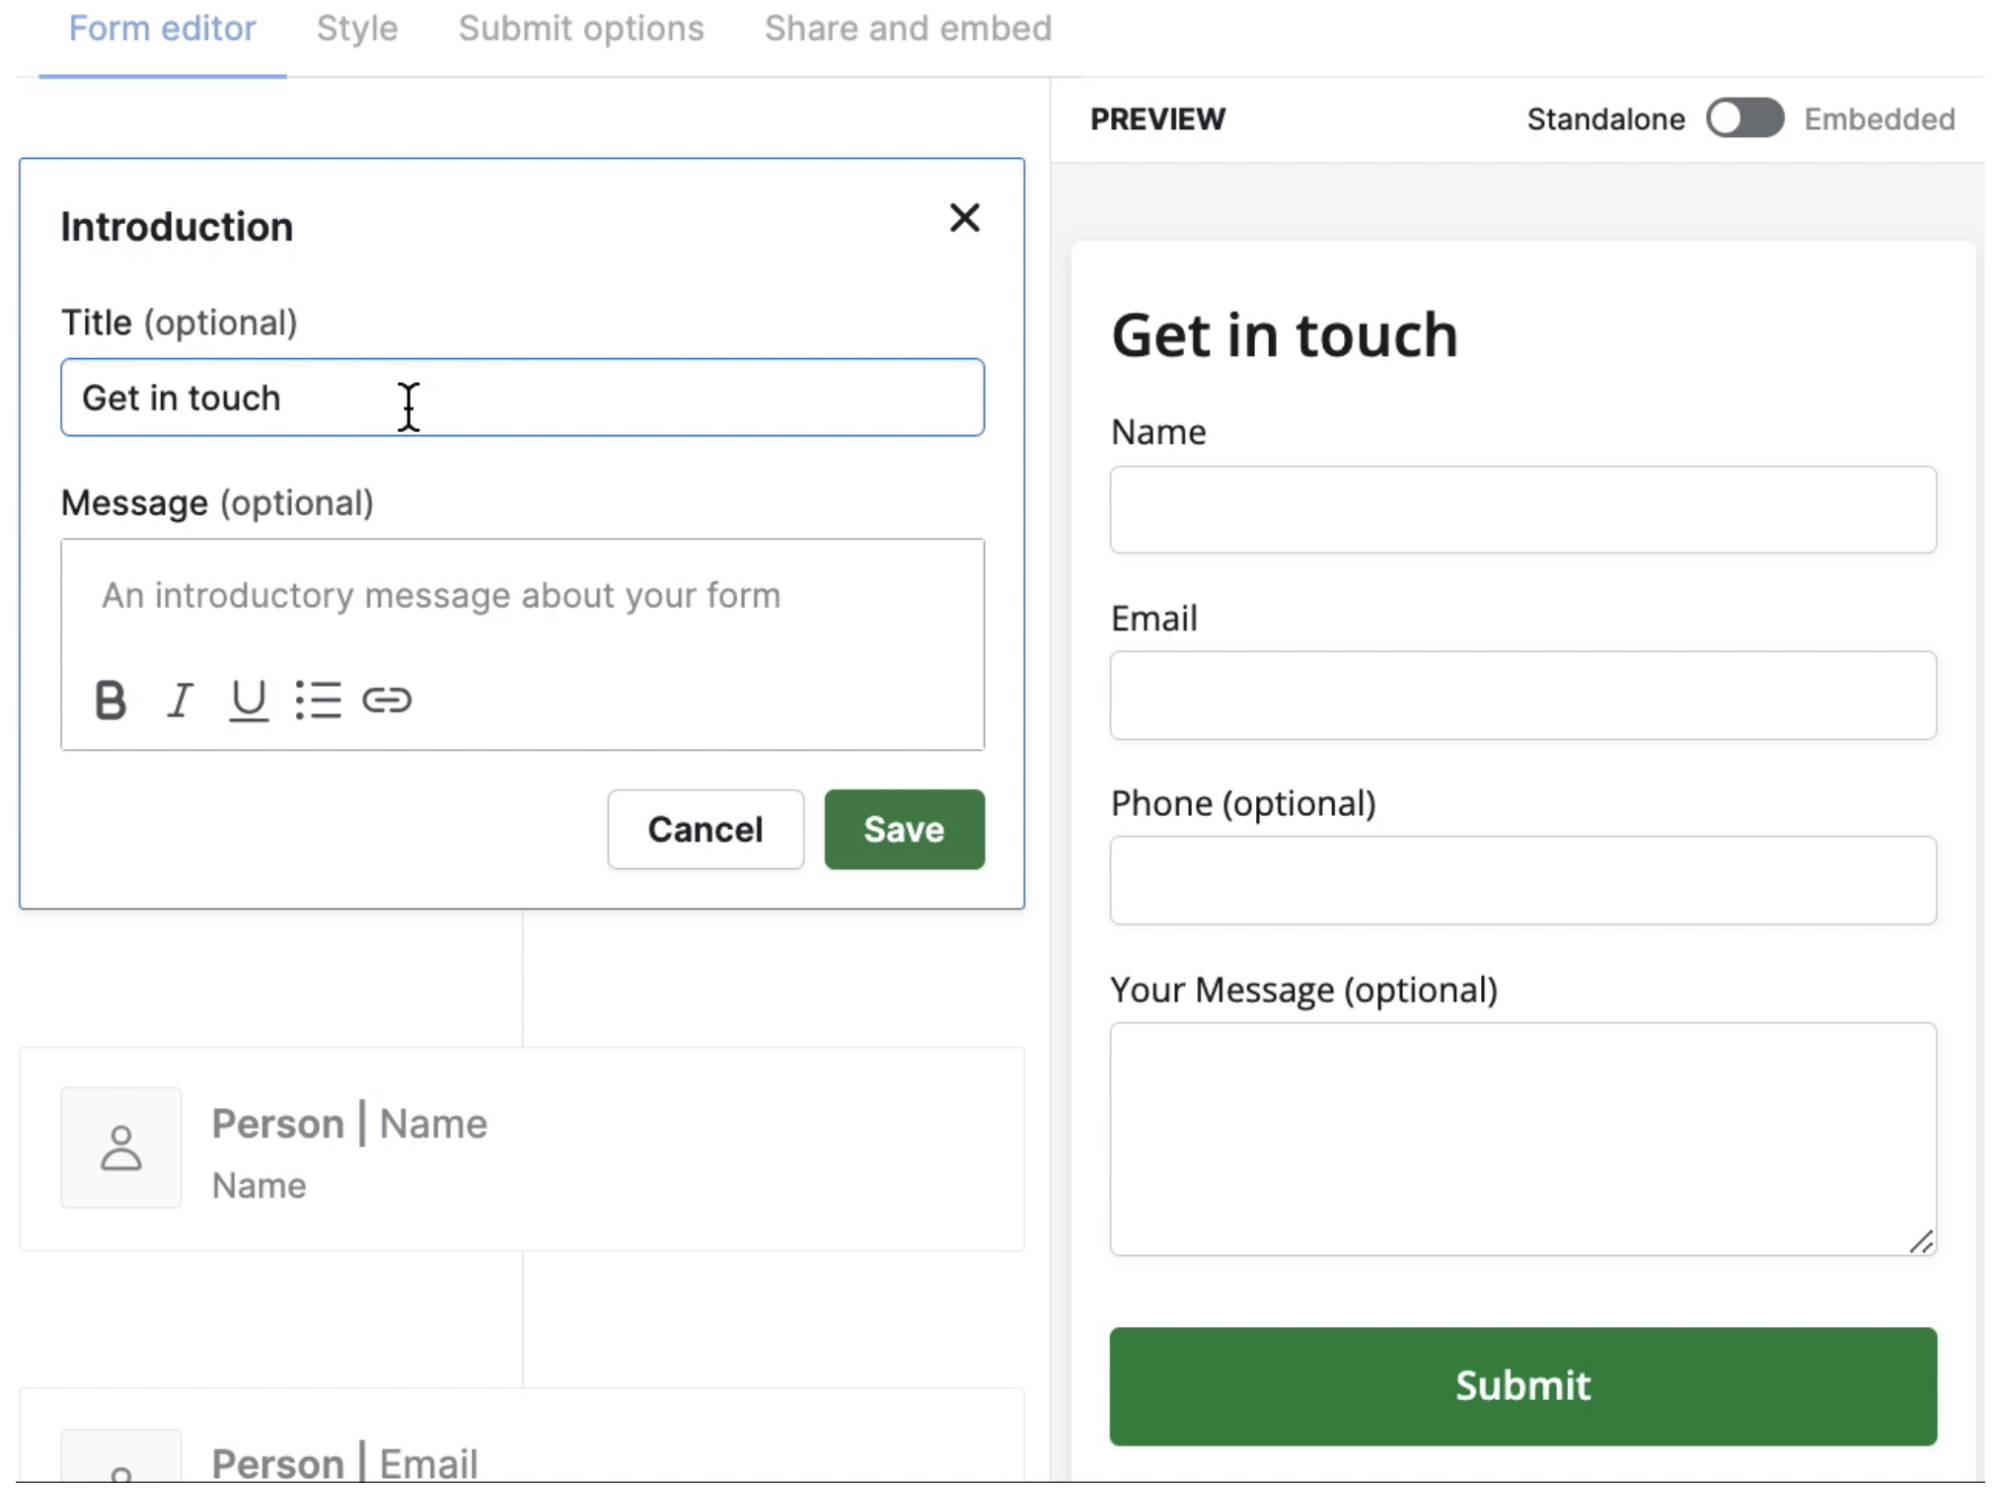Toggle bold formatting in message editor

pos(110,700)
